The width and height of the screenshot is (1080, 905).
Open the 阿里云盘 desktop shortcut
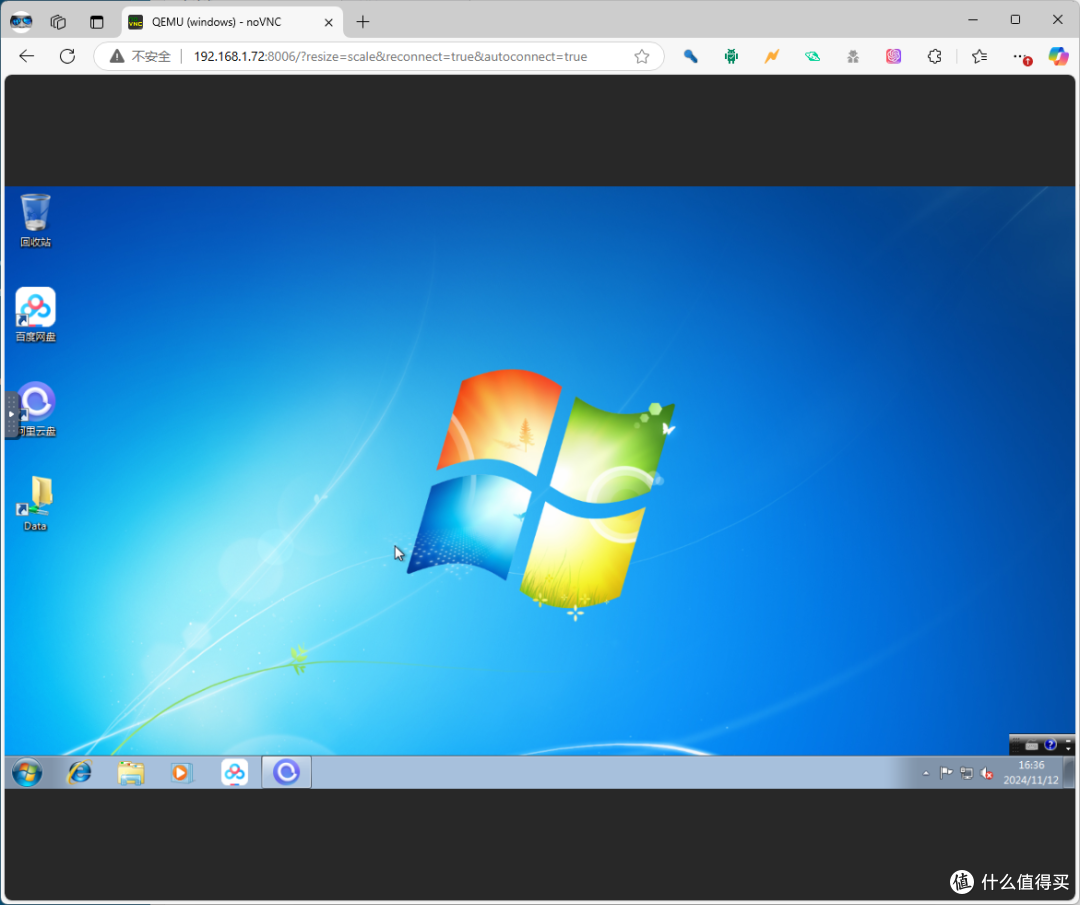tap(37, 409)
